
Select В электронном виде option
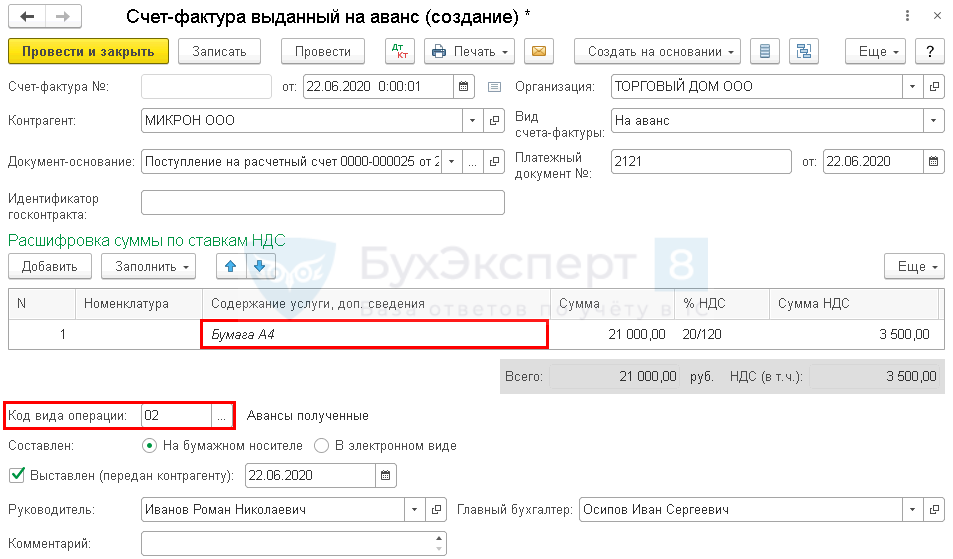point(322,446)
